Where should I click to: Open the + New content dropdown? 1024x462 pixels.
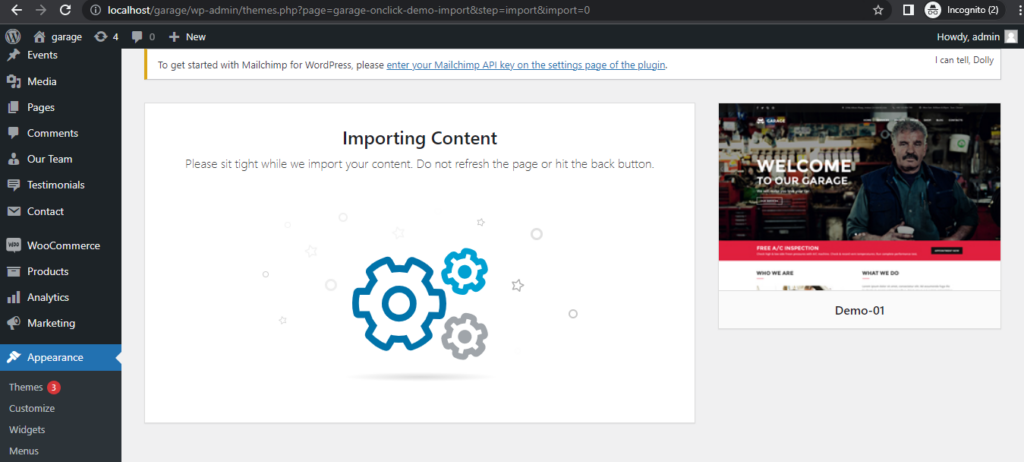[x=187, y=37]
